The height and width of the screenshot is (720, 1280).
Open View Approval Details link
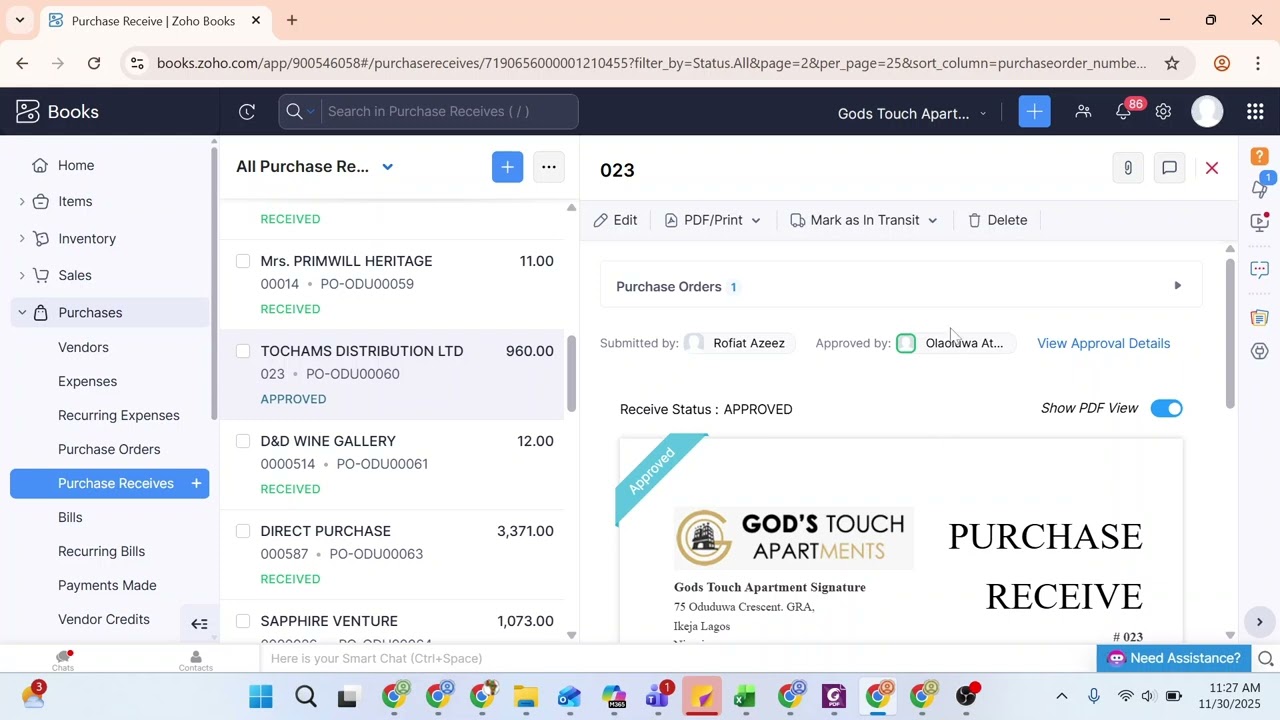click(1103, 343)
